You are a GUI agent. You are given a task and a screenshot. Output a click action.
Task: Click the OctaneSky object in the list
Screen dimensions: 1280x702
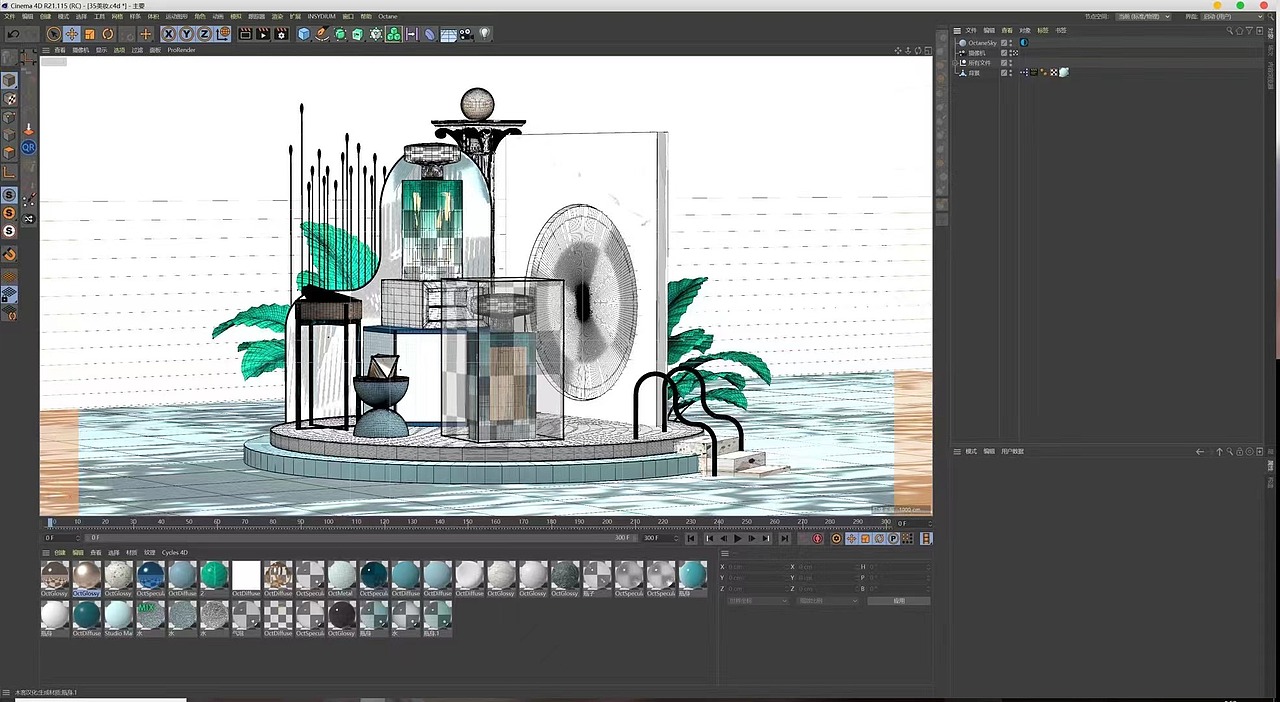[981, 43]
